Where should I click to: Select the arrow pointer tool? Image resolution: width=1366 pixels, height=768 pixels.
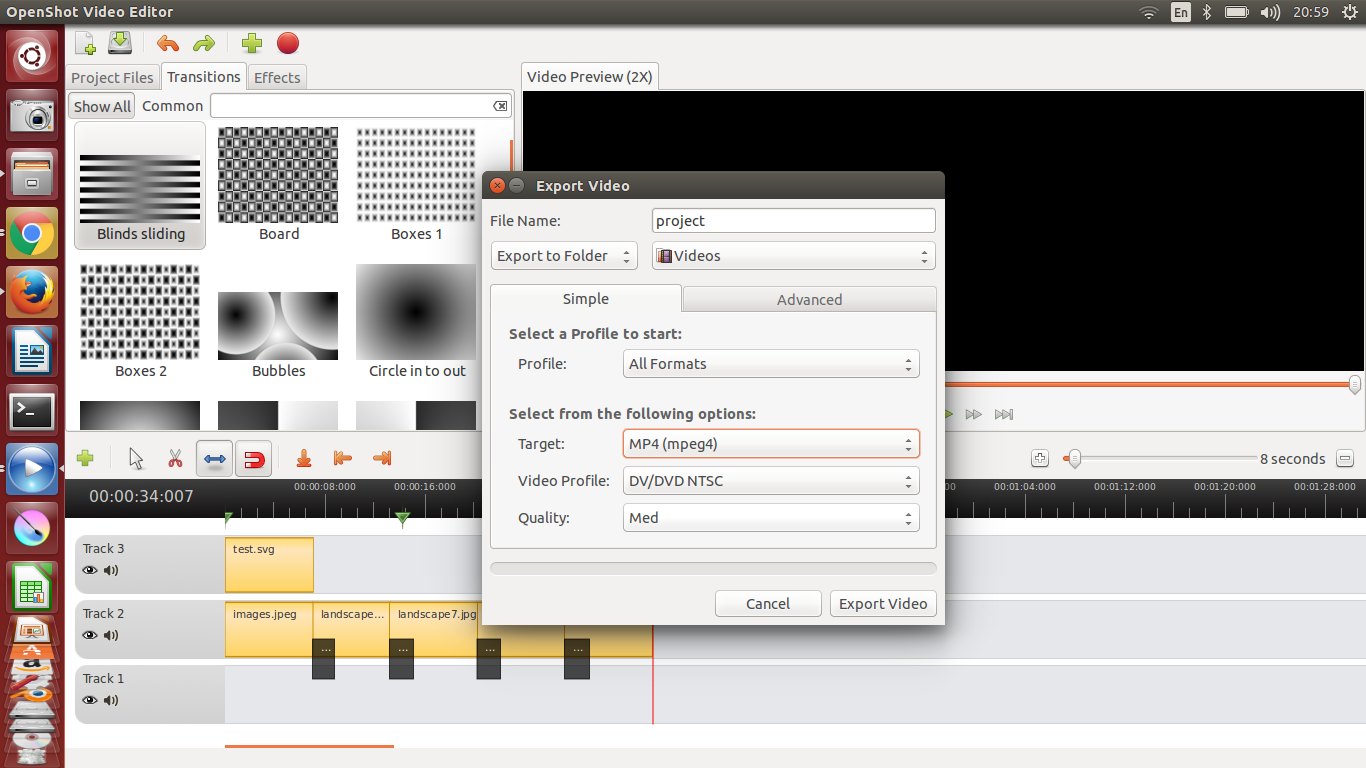(136, 458)
